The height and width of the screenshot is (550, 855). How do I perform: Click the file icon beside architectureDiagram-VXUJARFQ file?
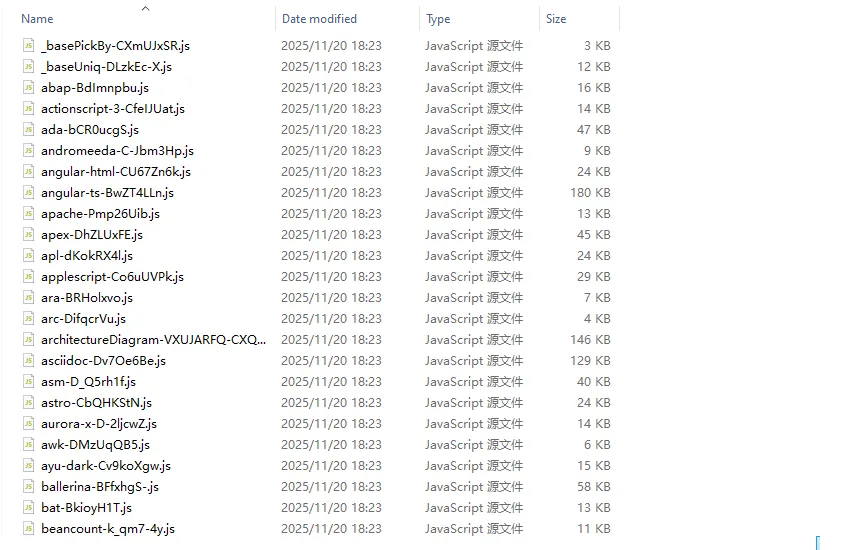click(x=28, y=339)
